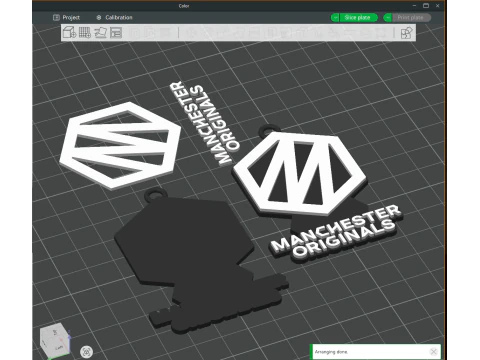This screenshot has width=480, height=360.
Task: Click the round icon beside the view cube
Action: [87, 352]
